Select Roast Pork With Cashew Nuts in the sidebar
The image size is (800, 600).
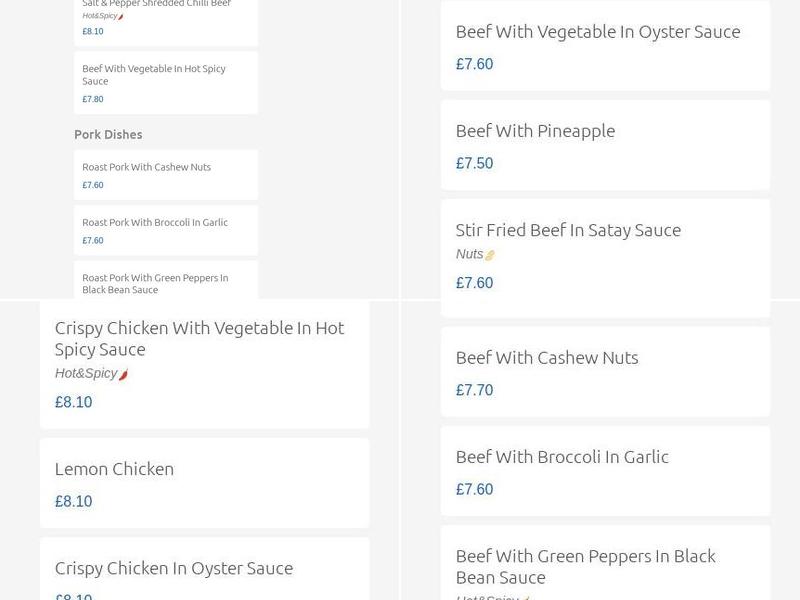tap(145, 167)
